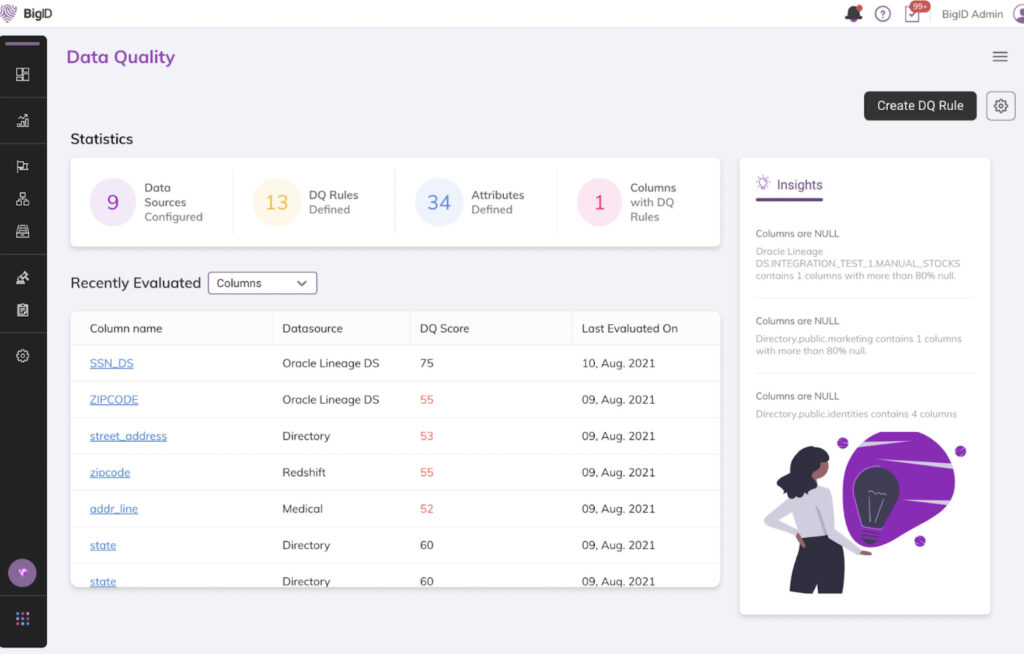The image size is (1024, 654).
Task: Select the Policies flag icon in the sidebar
Action: [x=22, y=166]
